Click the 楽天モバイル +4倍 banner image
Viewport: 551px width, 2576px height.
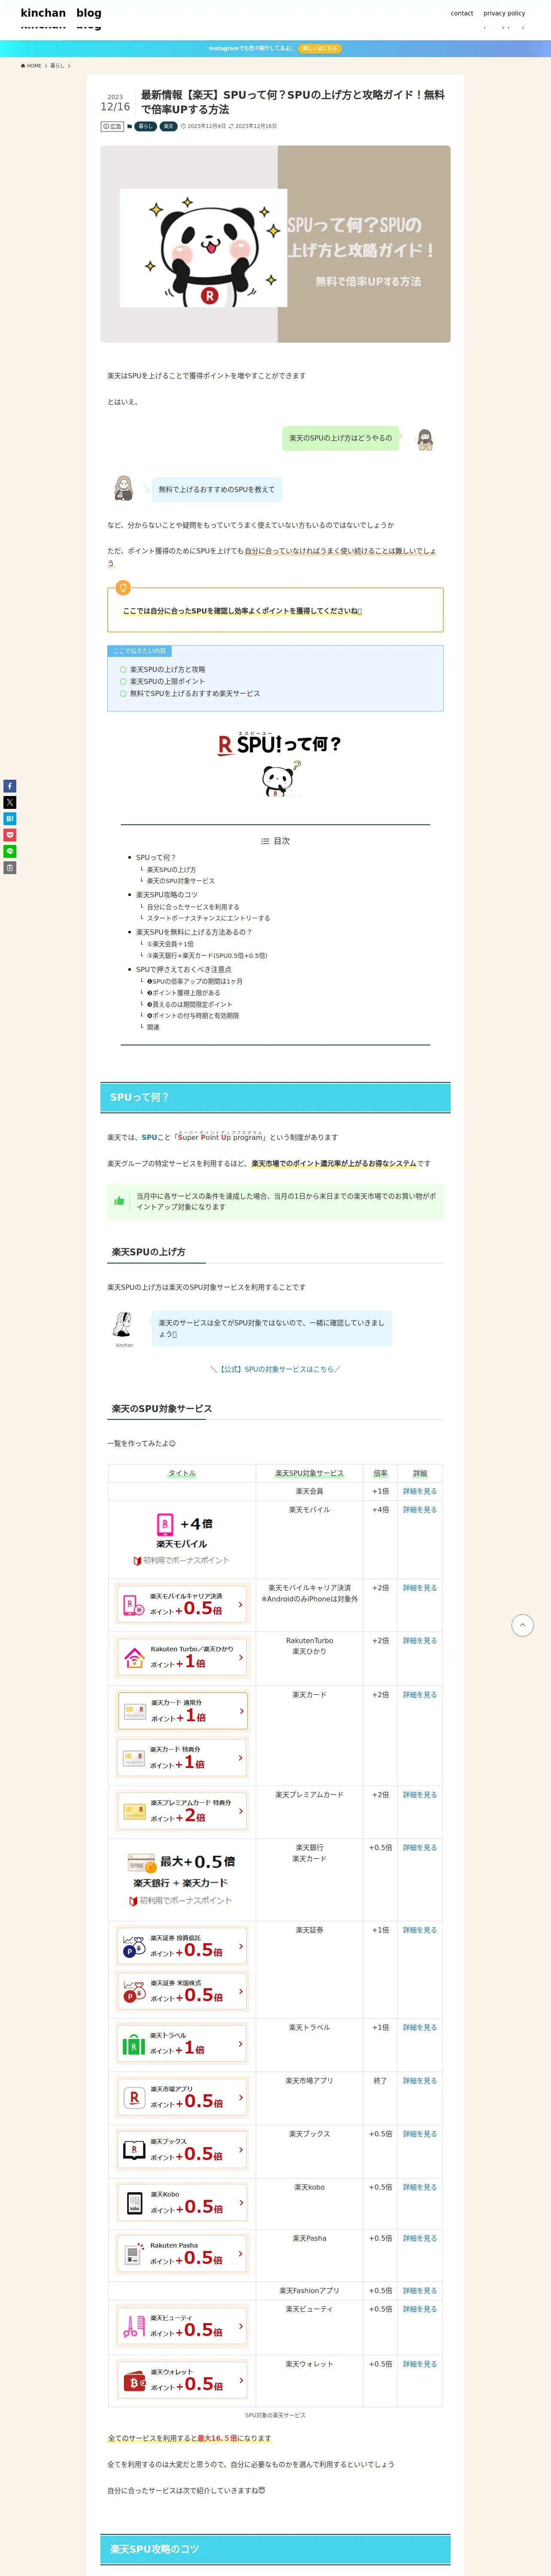point(182,1540)
